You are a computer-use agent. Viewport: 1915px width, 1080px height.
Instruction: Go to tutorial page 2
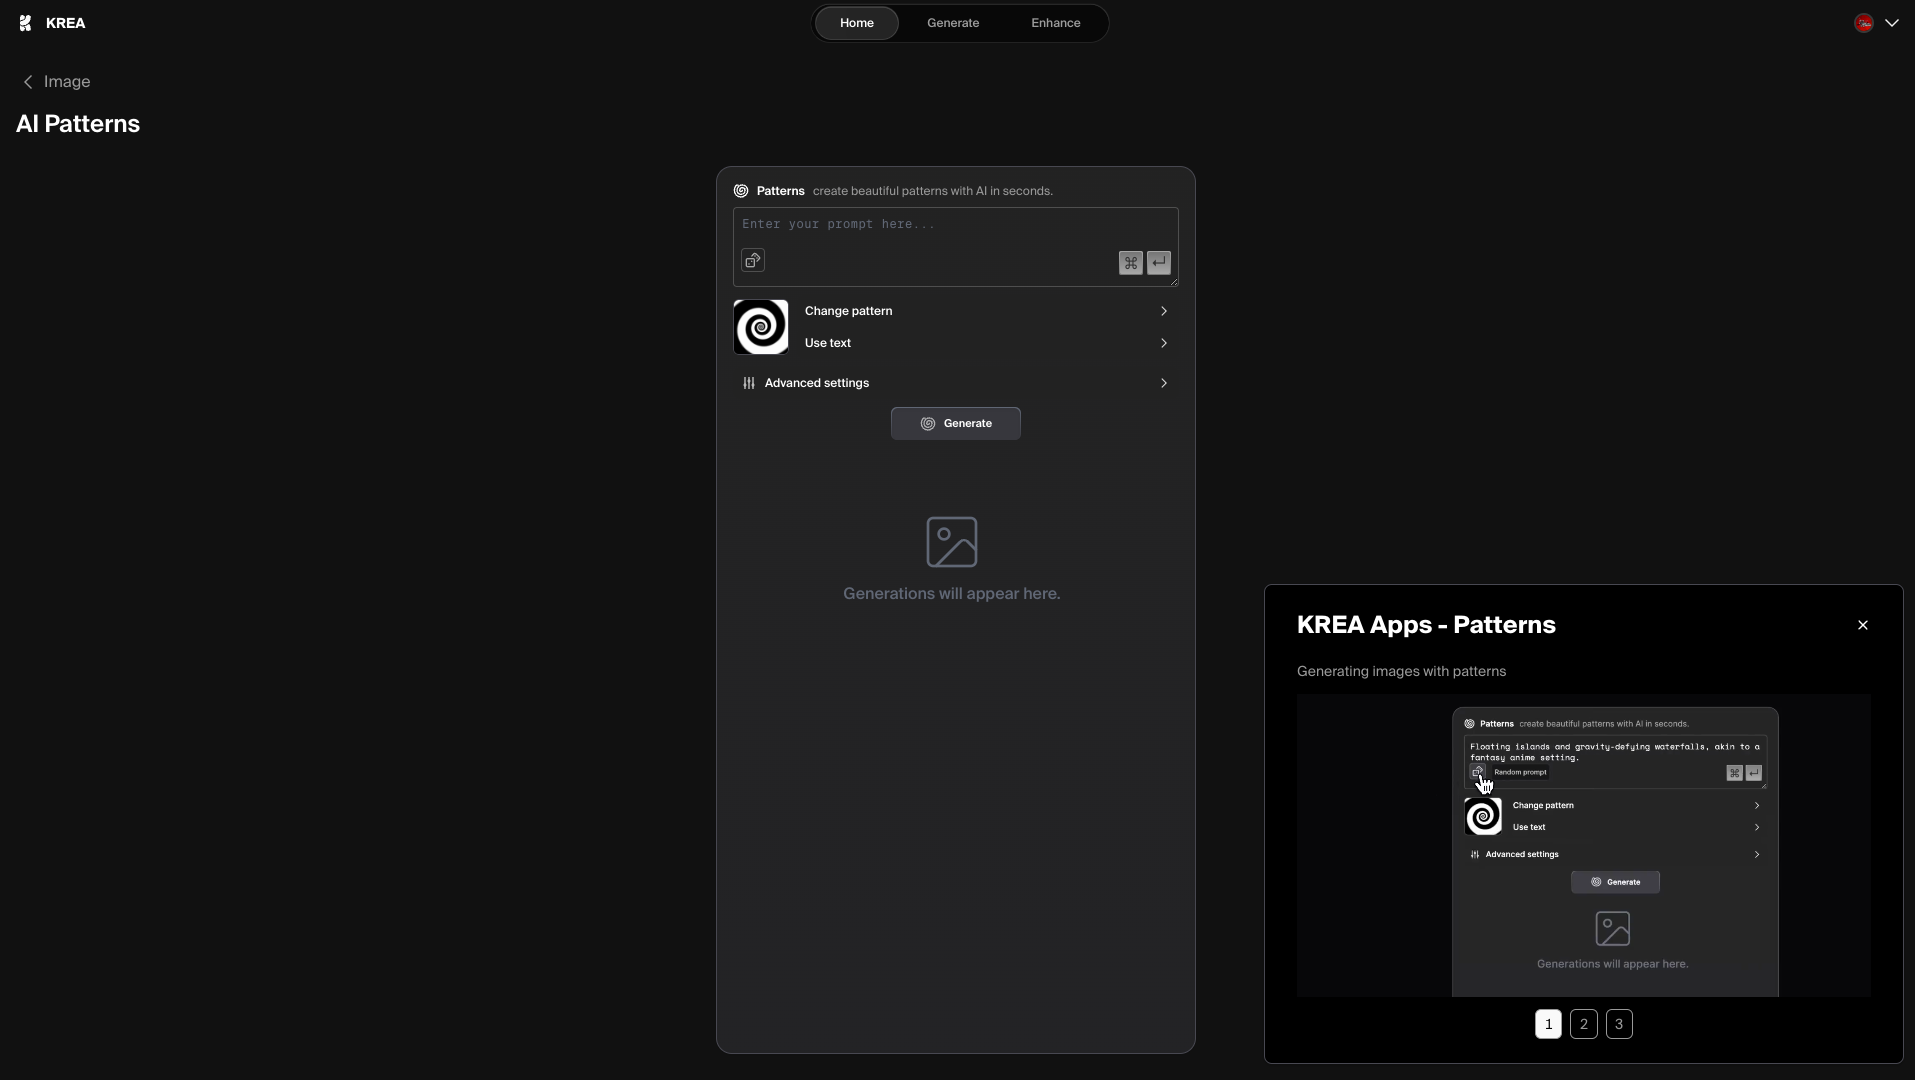(1583, 1024)
